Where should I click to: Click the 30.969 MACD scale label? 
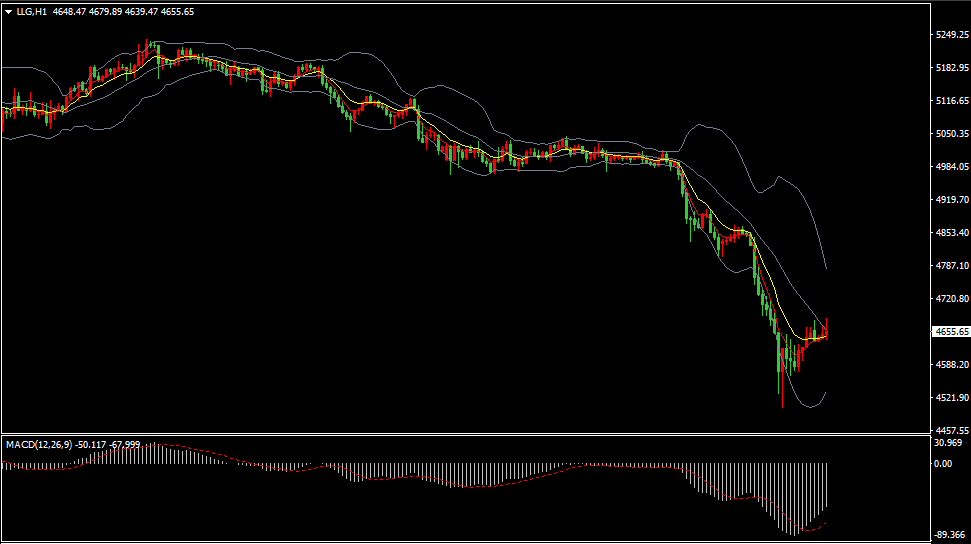(x=948, y=443)
